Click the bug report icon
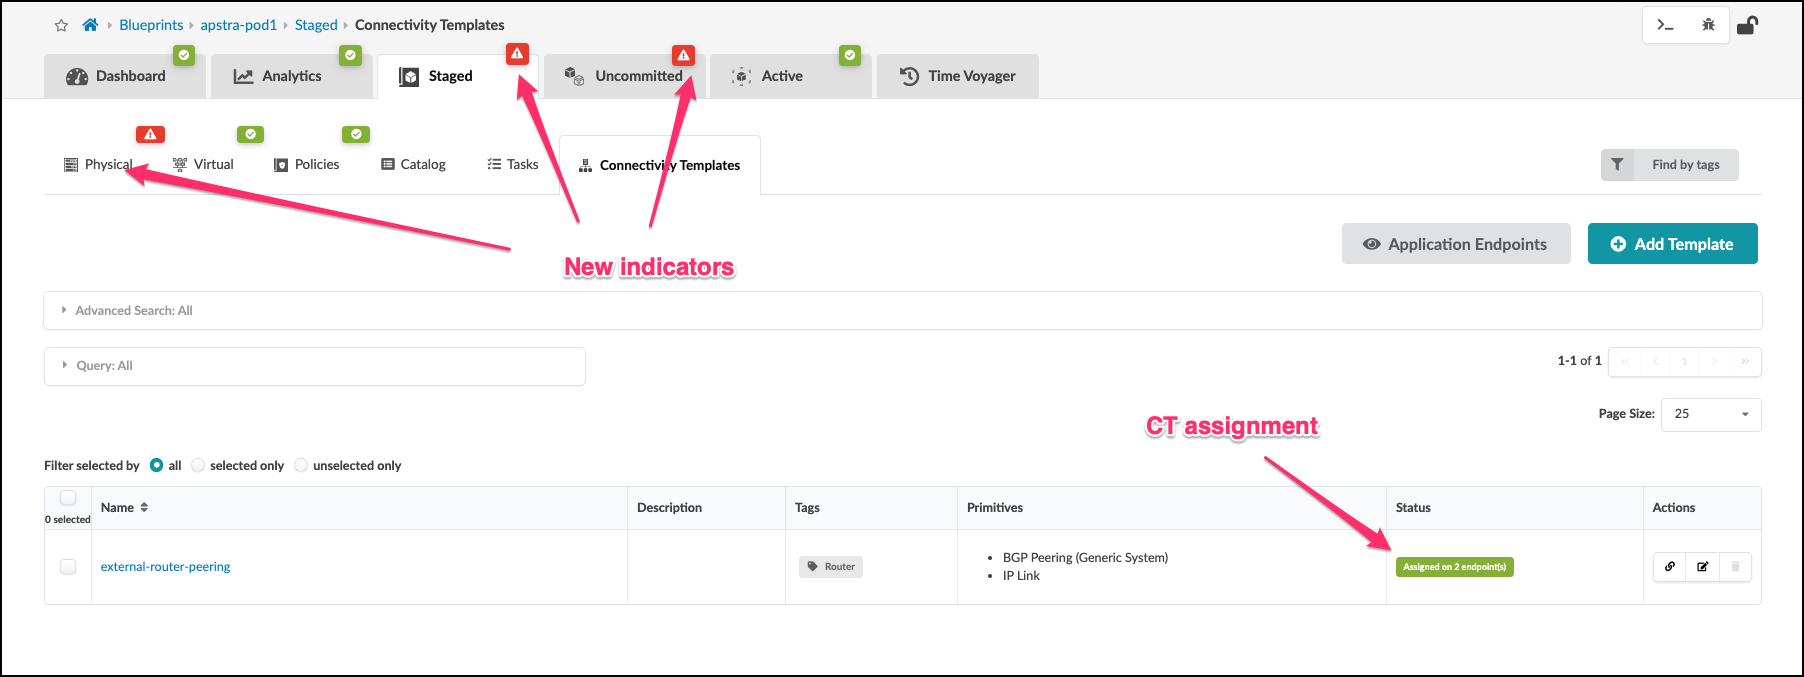1804x677 pixels. point(1708,25)
